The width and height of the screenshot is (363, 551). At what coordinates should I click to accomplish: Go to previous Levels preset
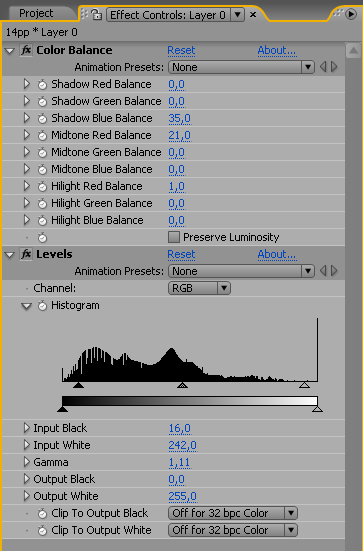[323, 271]
